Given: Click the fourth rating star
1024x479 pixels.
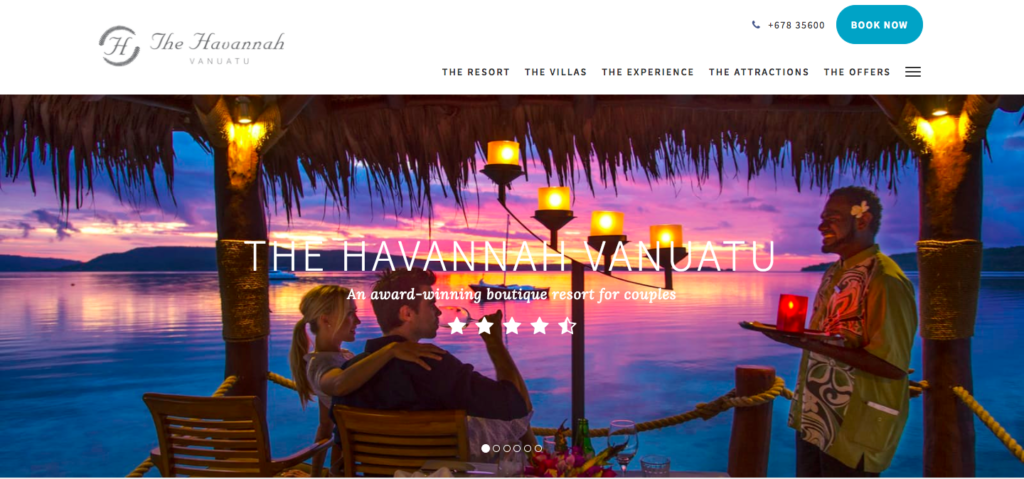Looking at the screenshot, I should click(x=539, y=325).
